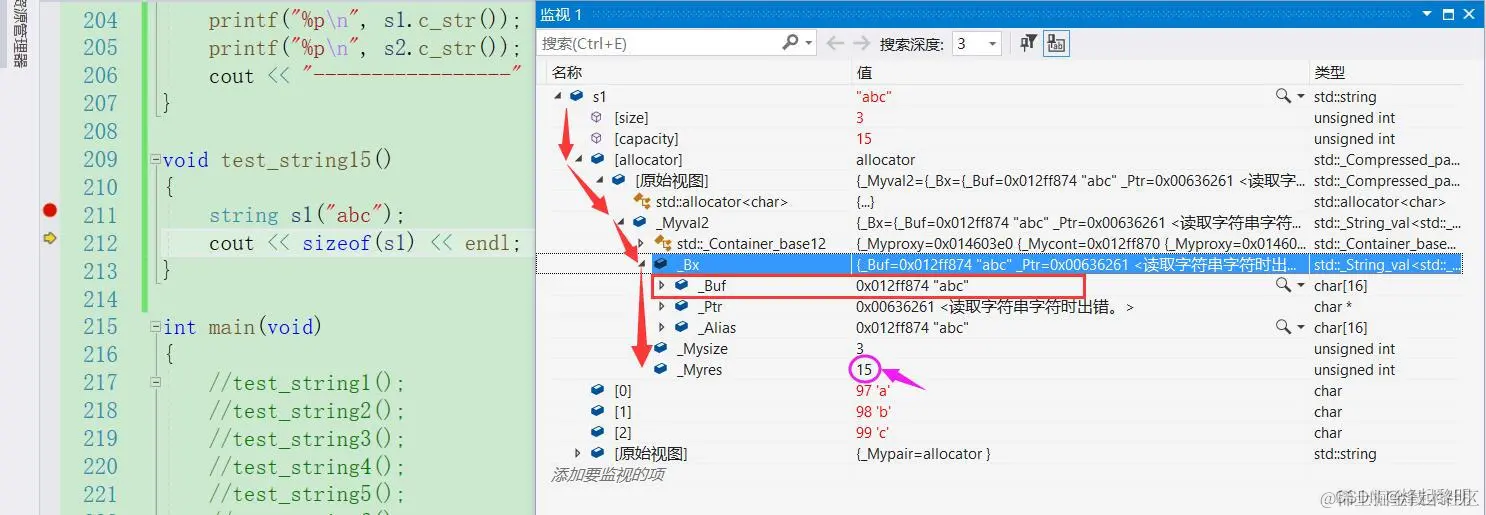Click the blue cube icon of _Myres
Viewport: 1486px width, 515px height.
tap(660, 369)
